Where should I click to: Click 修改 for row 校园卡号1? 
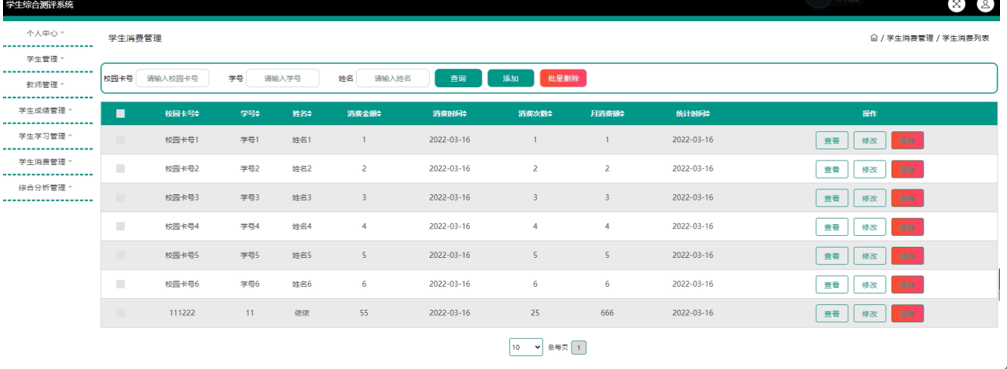pos(870,140)
